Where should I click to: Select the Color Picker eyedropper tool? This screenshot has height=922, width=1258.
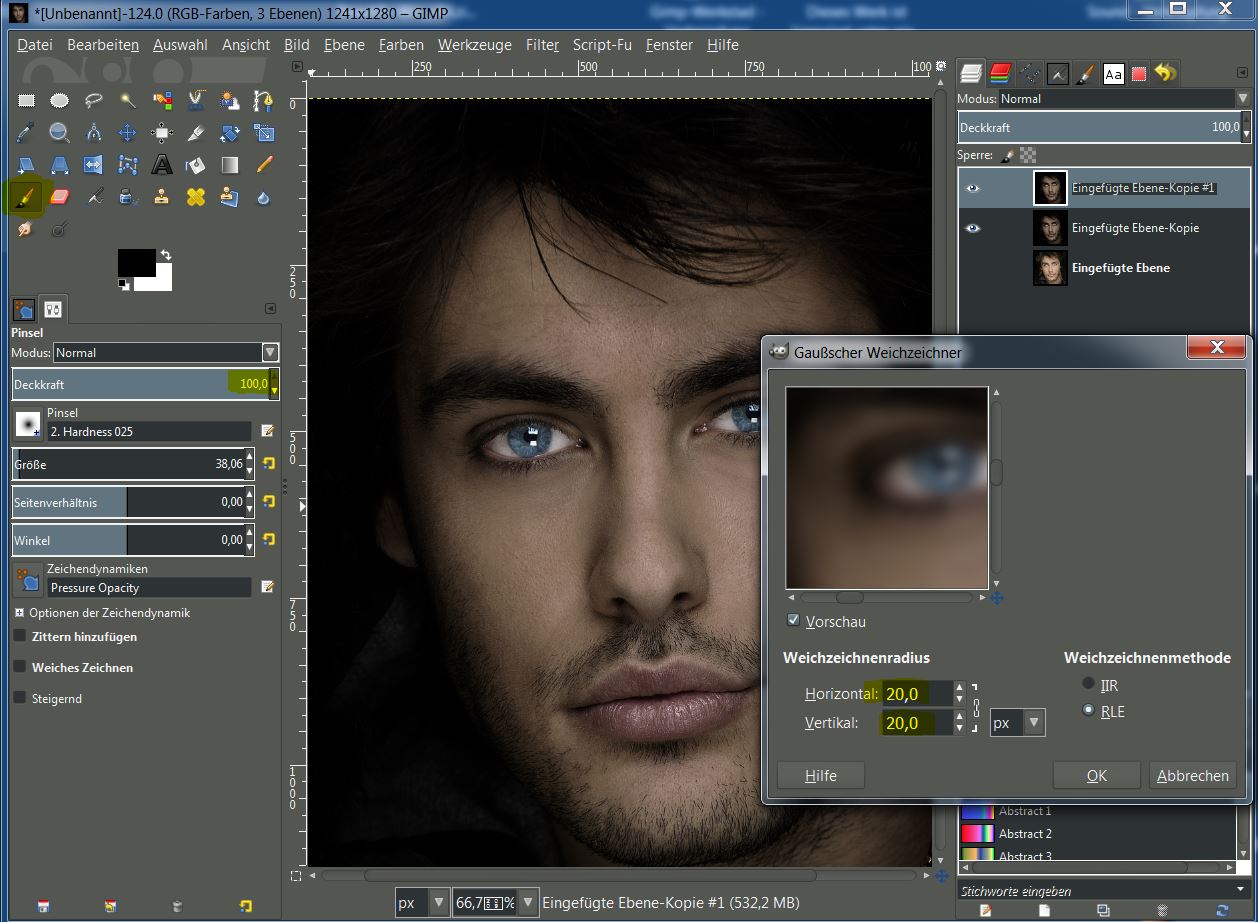click(27, 132)
